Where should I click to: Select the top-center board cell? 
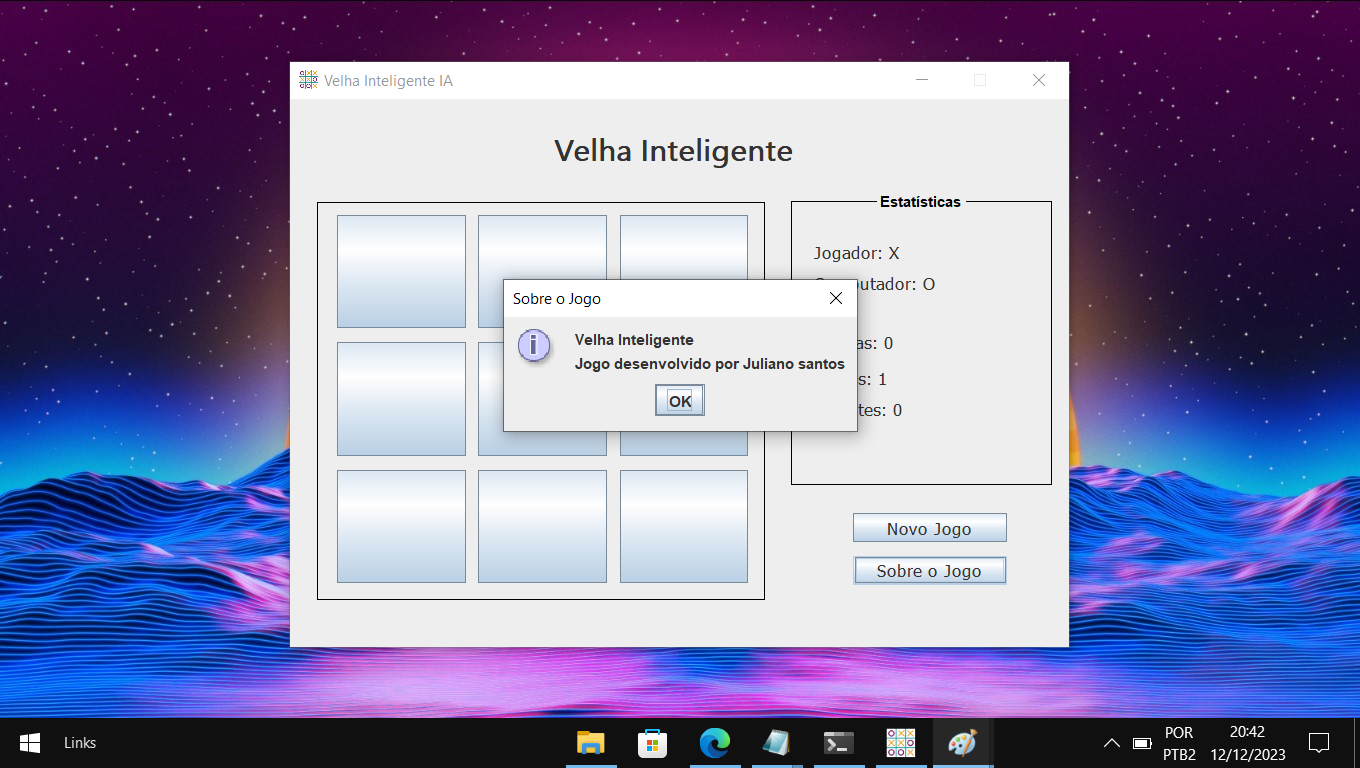pos(542,247)
